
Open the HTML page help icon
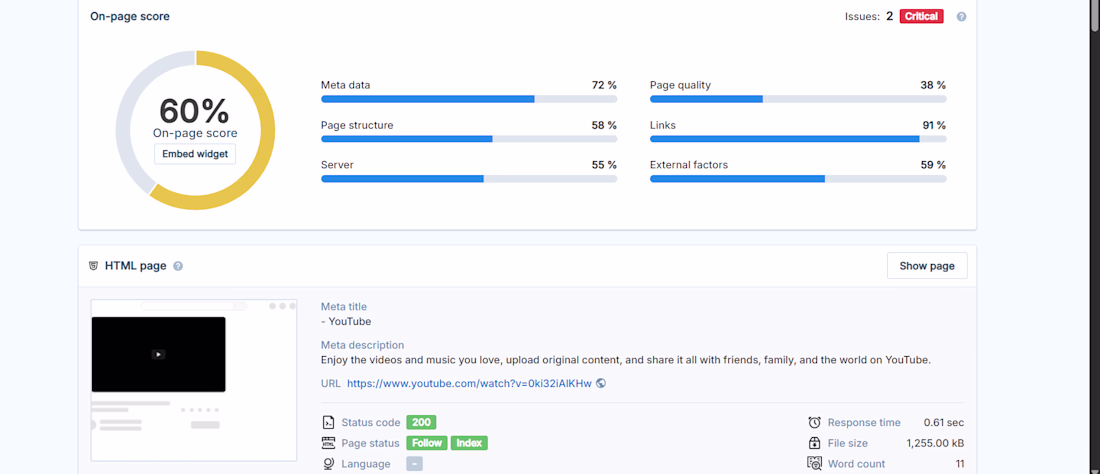[178, 266]
